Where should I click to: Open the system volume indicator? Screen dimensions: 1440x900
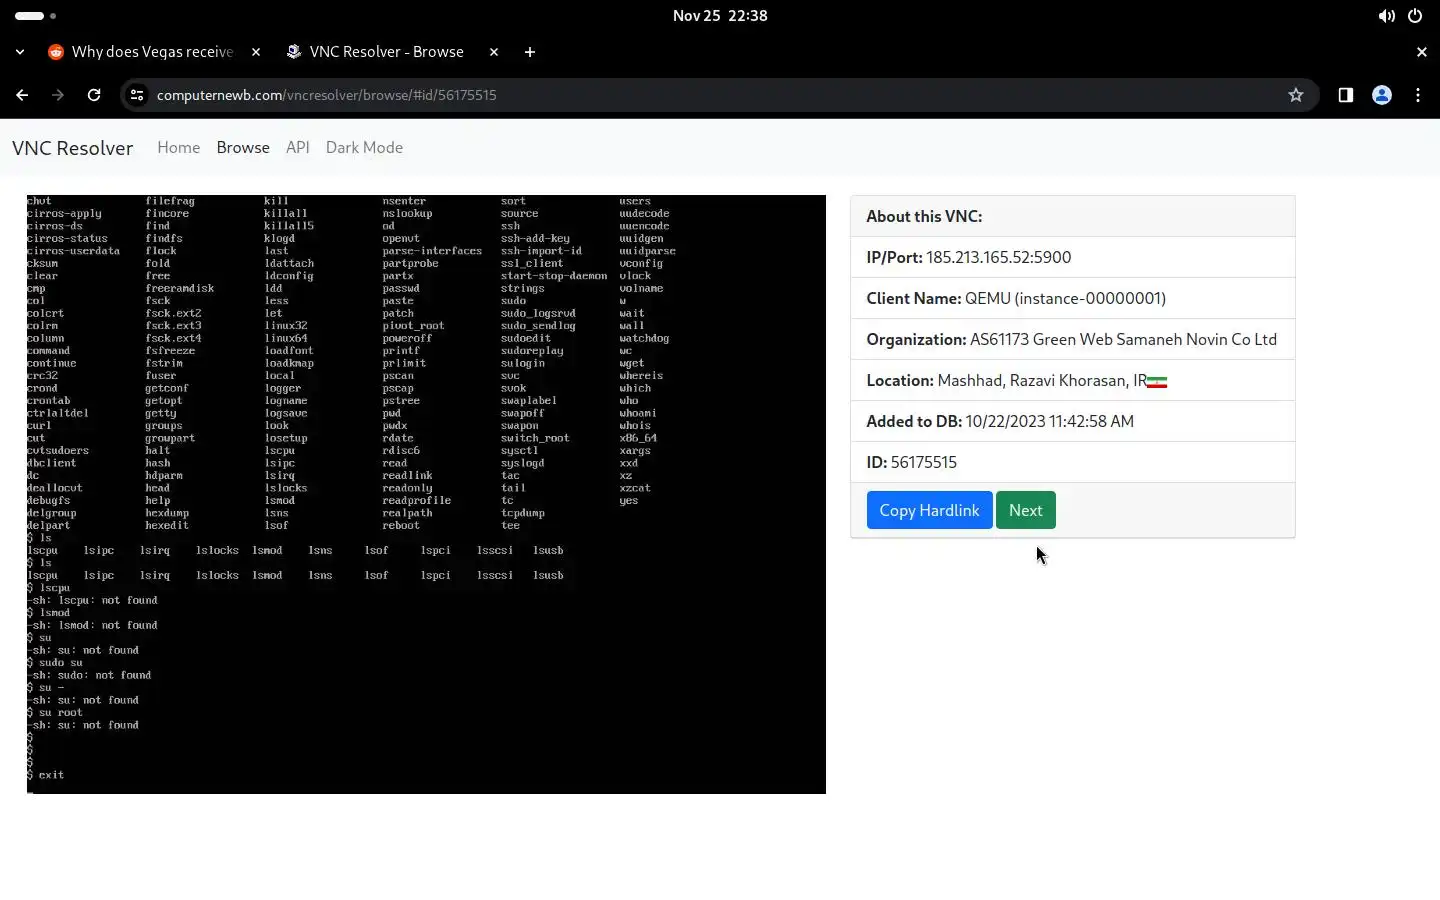[1386, 16]
